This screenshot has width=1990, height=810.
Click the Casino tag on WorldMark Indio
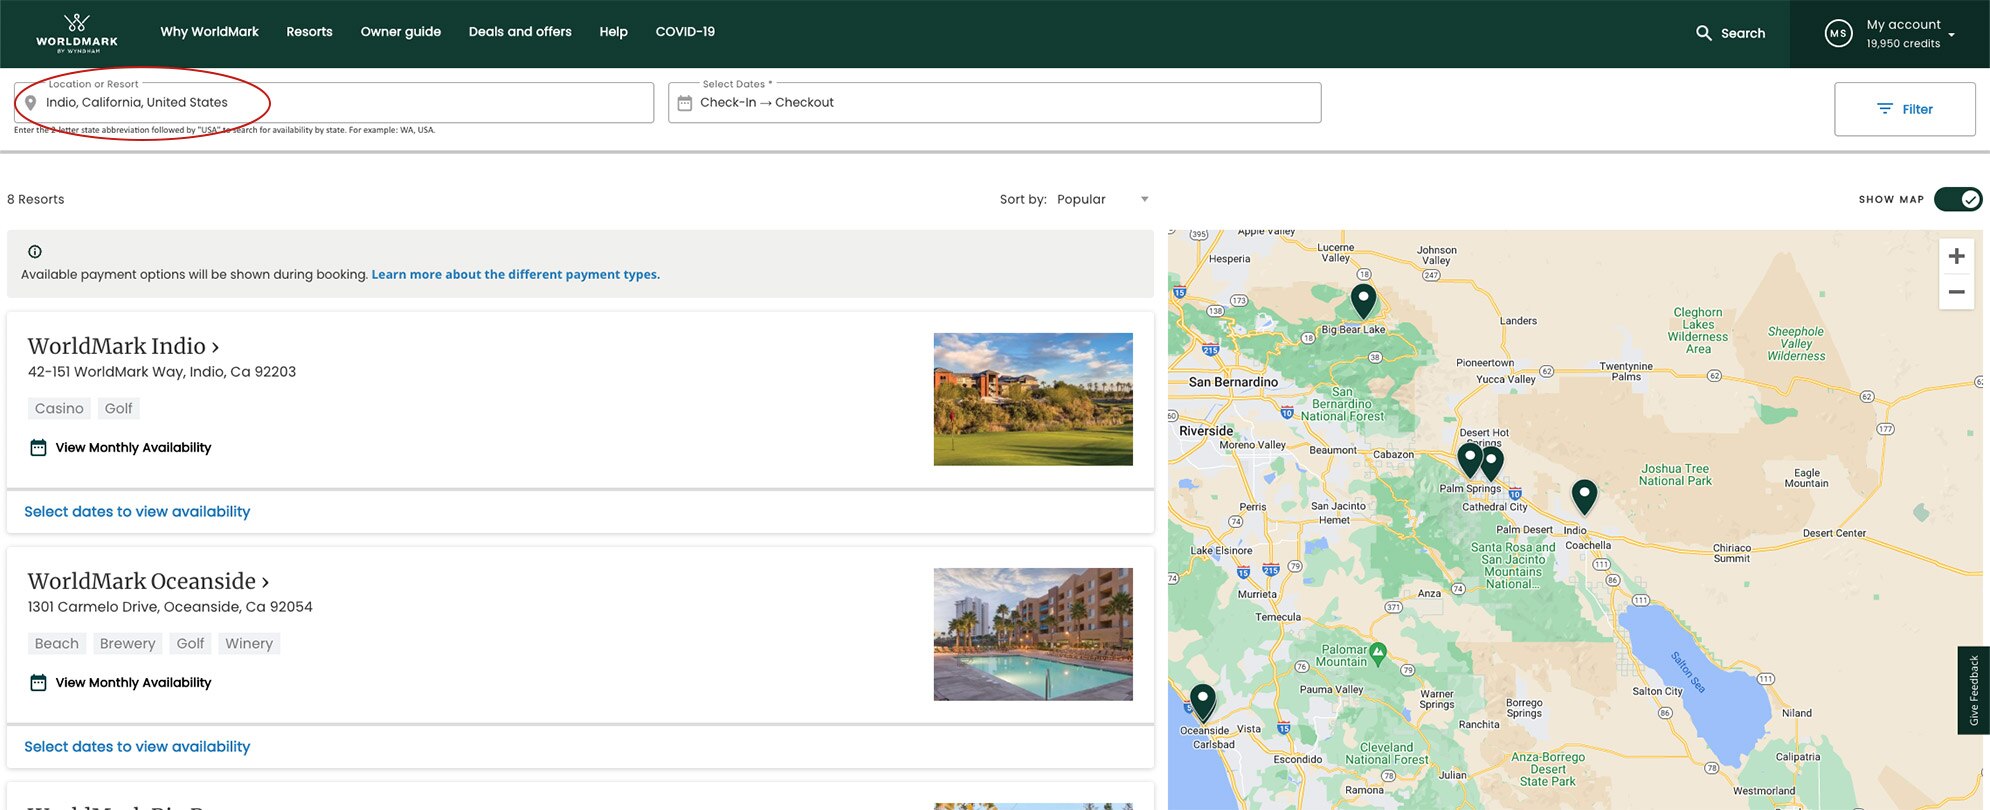(x=59, y=408)
